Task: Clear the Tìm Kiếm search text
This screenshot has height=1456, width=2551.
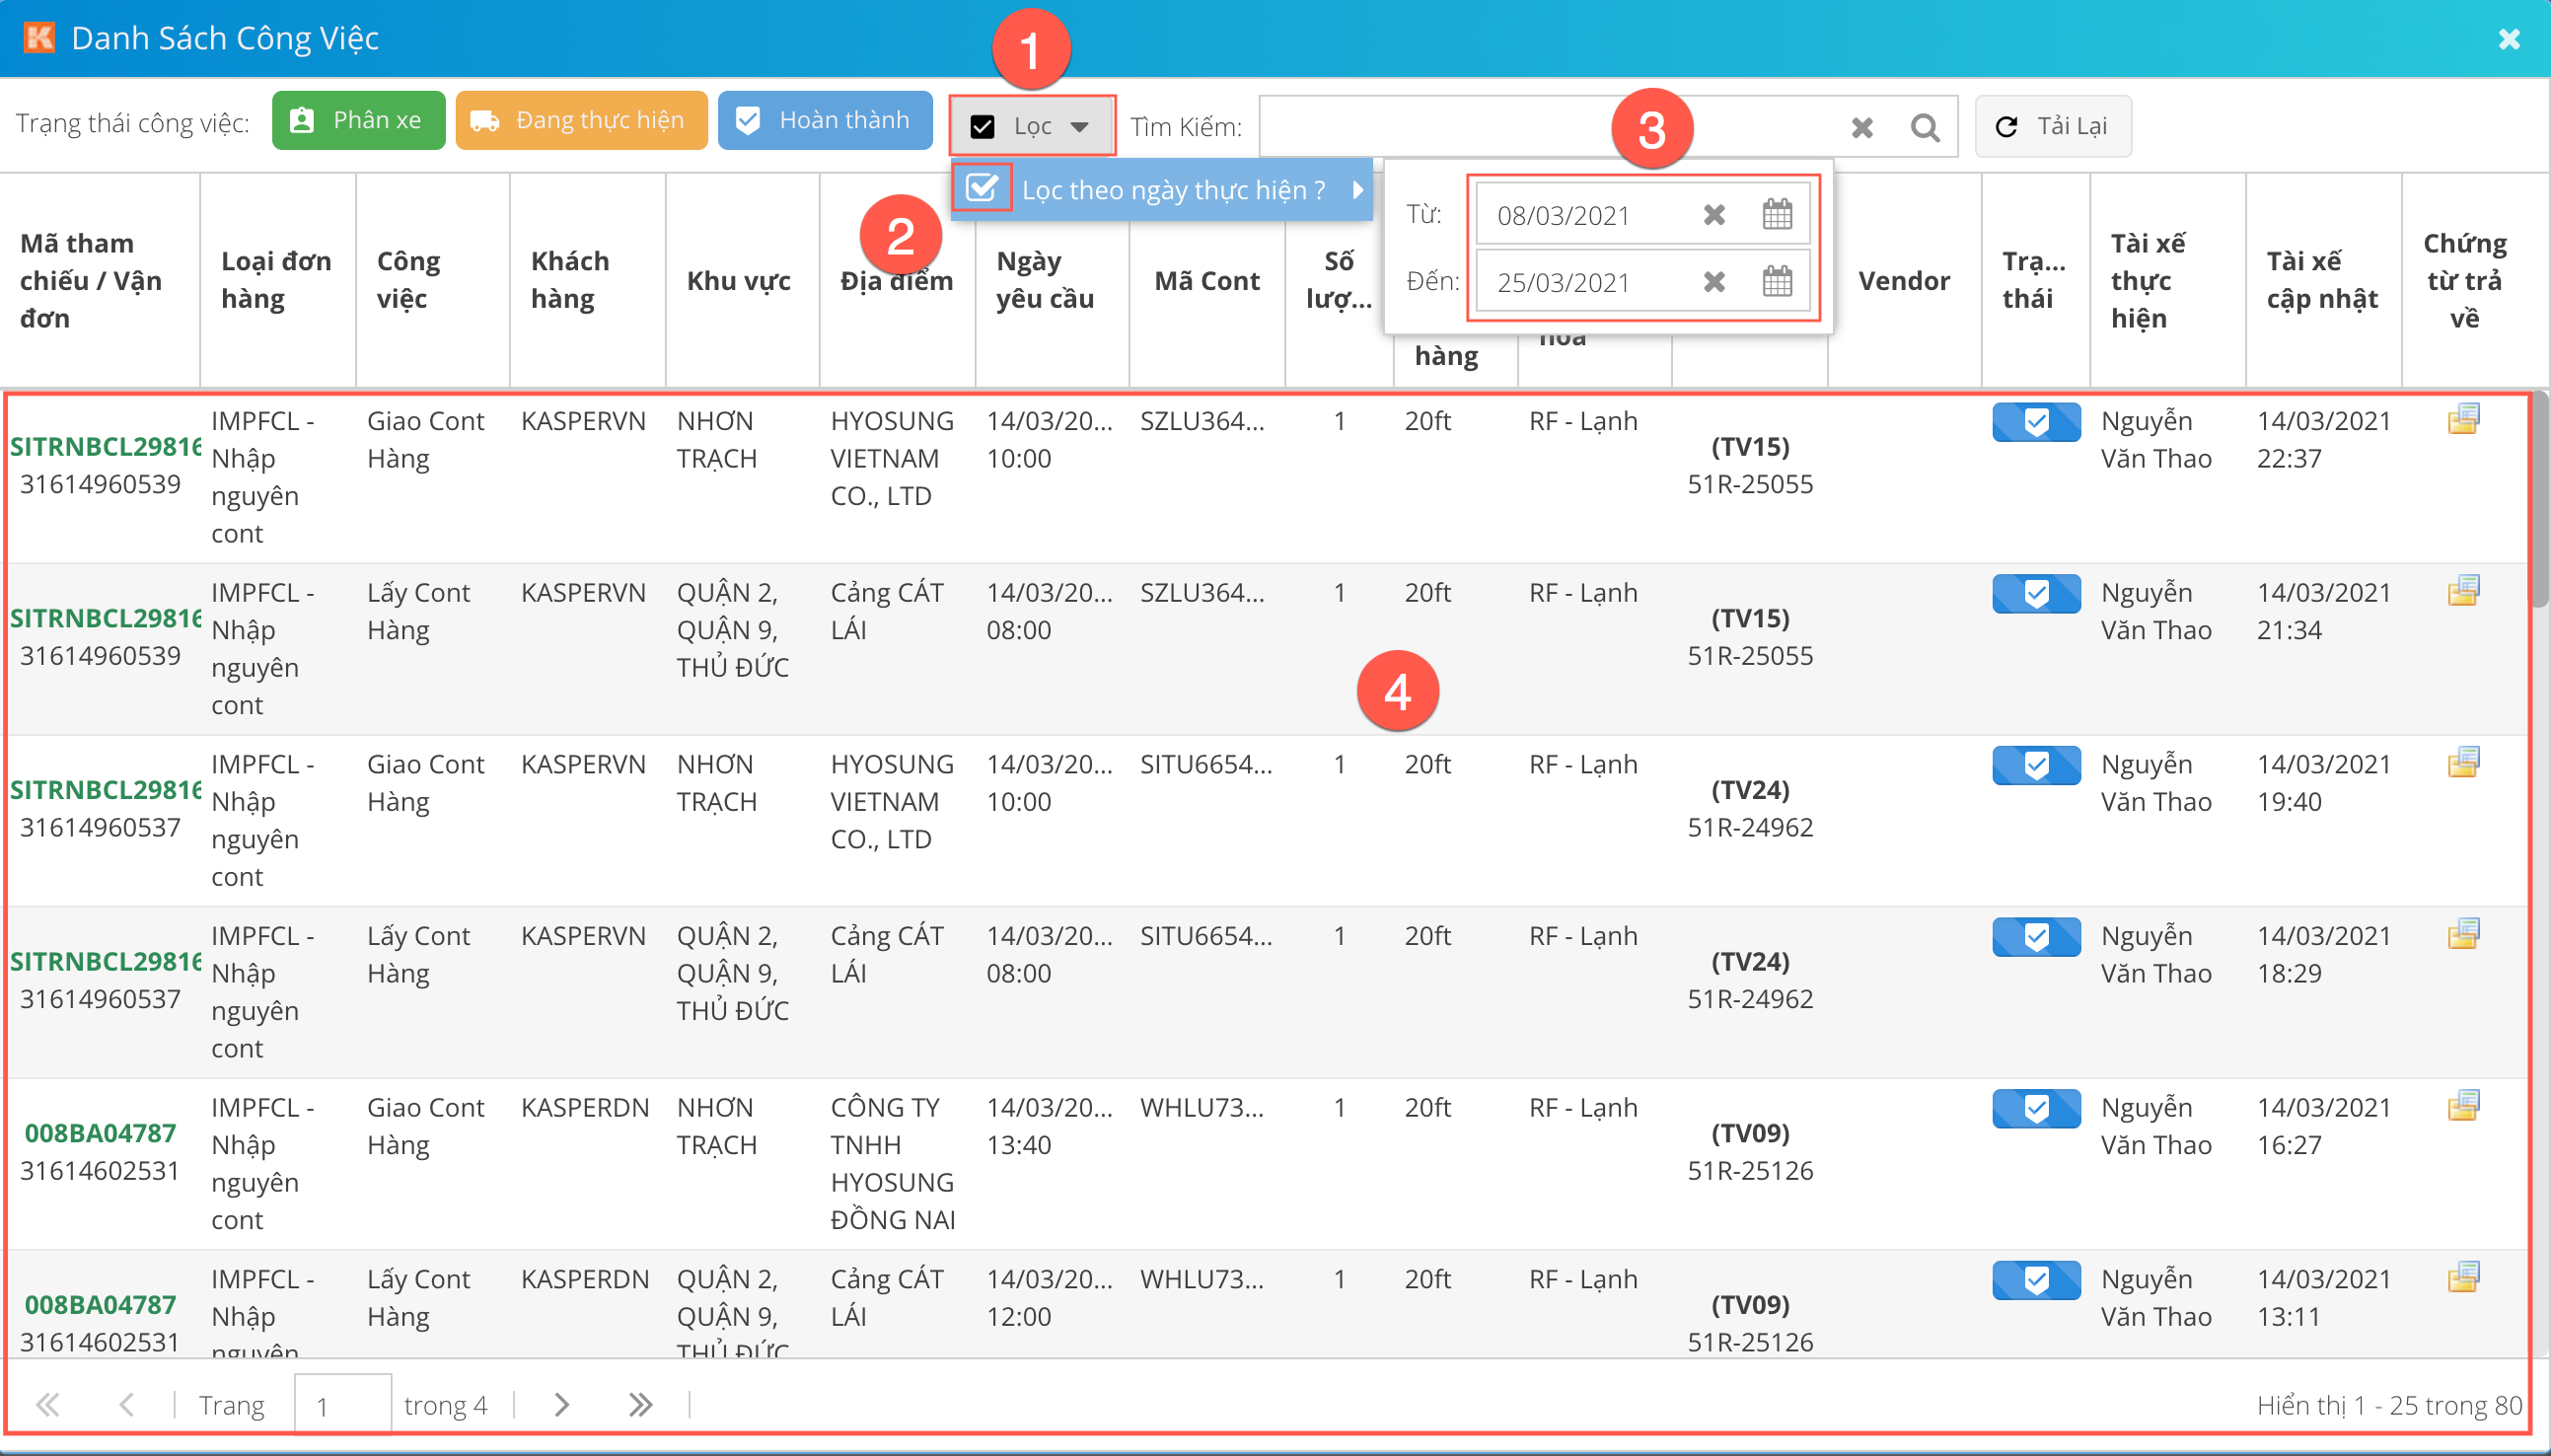Action: [x=1861, y=127]
